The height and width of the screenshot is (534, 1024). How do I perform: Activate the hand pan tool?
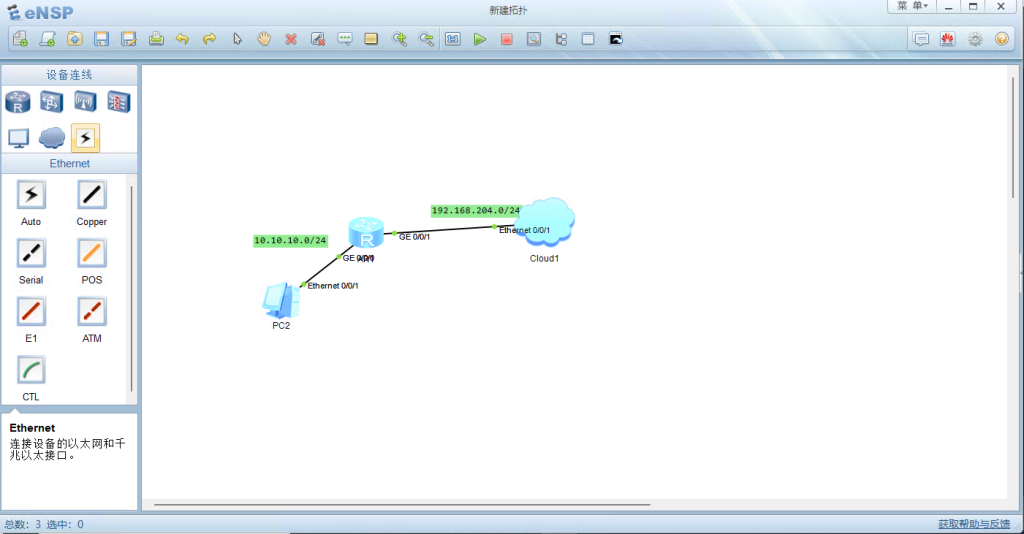pyautogui.click(x=264, y=39)
